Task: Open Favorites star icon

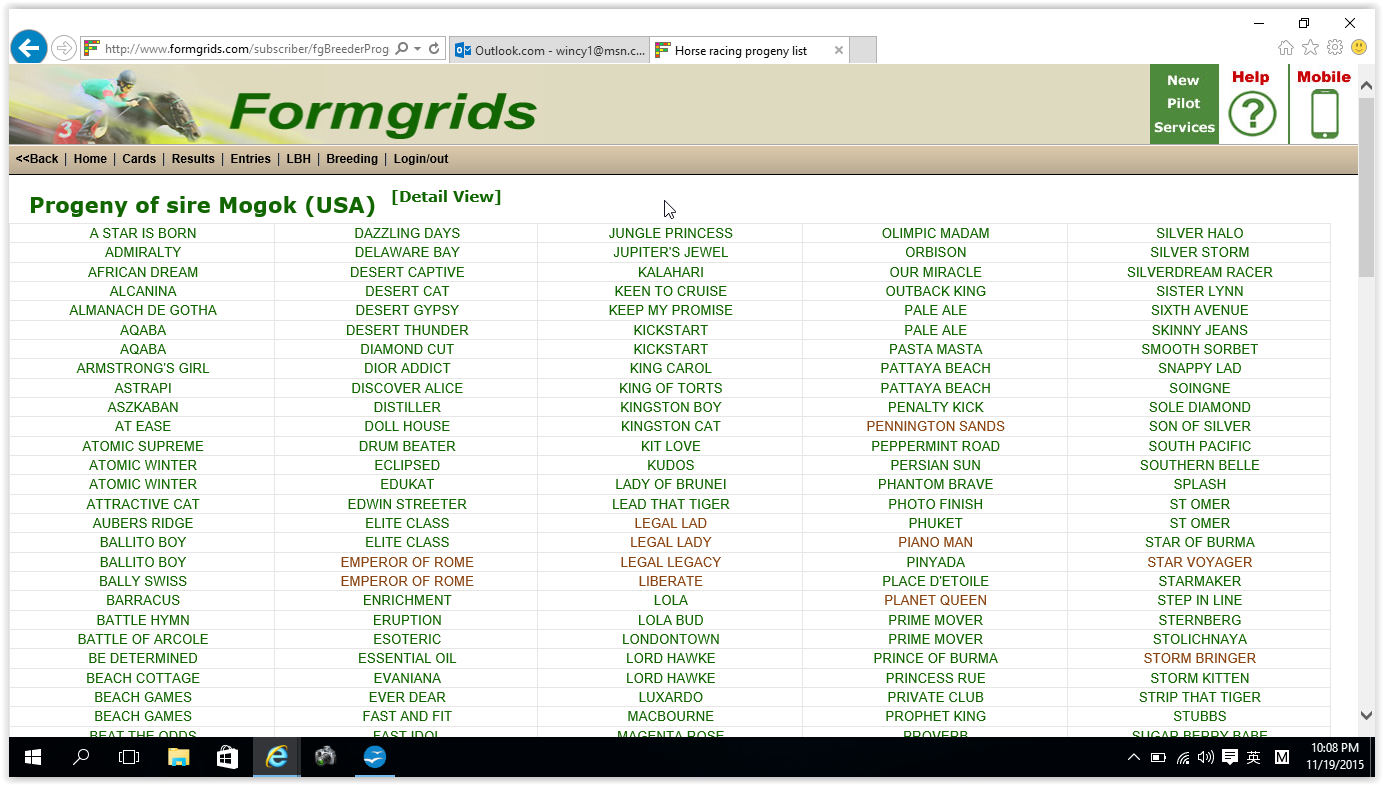Action: click(x=1310, y=47)
